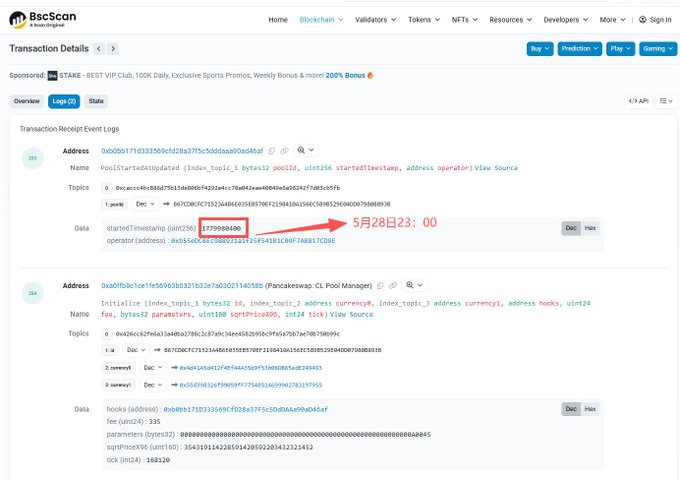This screenshot has height=480, width=680.
Task: Switch to the State tab
Action: [96, 101]
